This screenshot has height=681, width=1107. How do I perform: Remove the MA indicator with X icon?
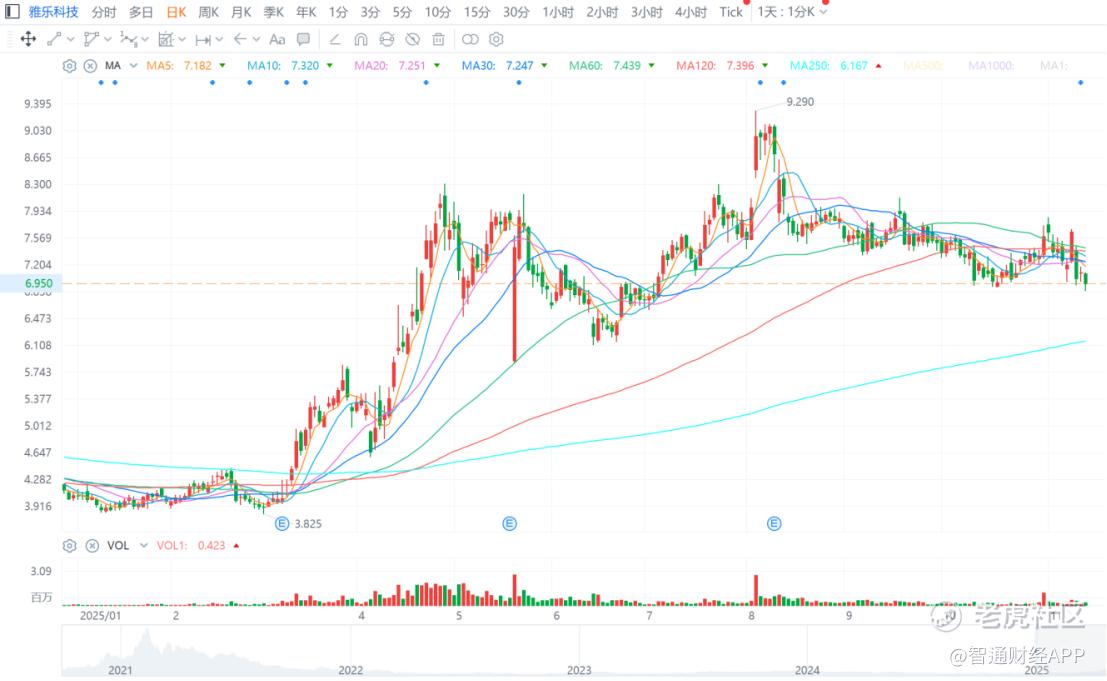[90, 66]
